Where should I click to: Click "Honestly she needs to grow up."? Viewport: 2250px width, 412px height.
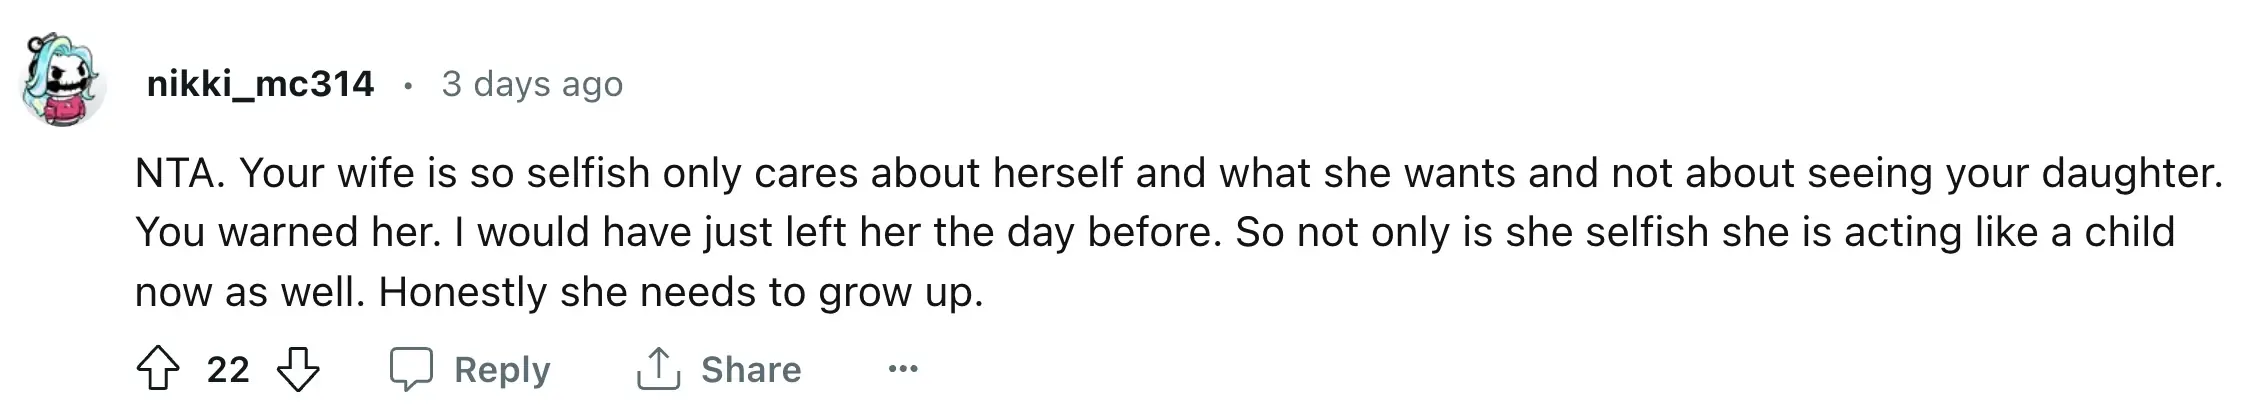coord(680,292)
